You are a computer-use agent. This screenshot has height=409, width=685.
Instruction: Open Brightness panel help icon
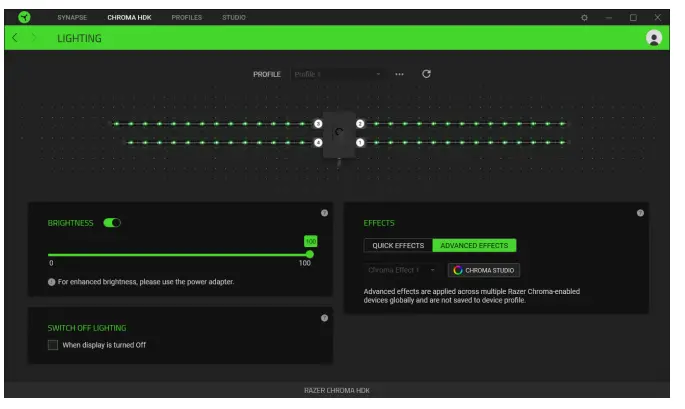tap(324, 213)
